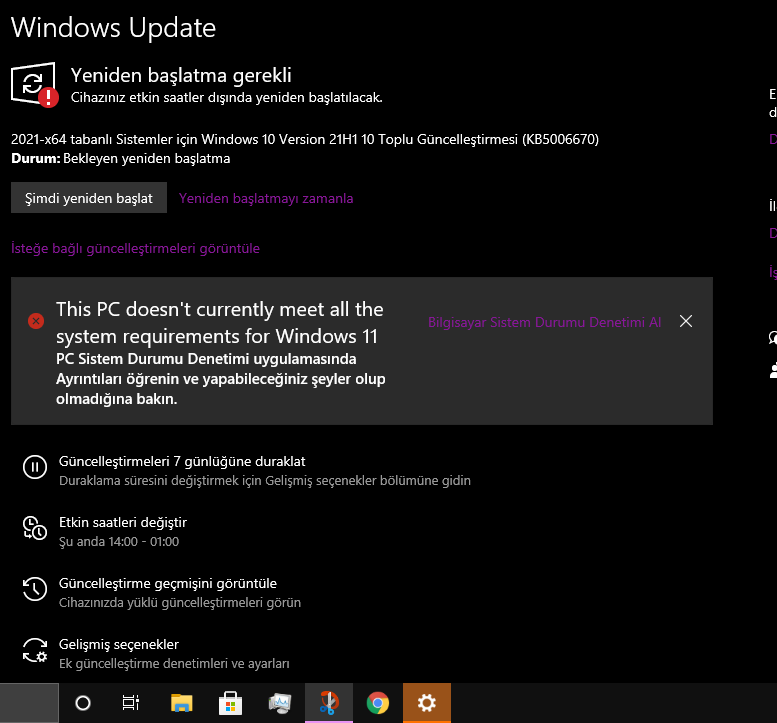
Task: Click update name text containing KB5006670
Action: click(305, 139)
